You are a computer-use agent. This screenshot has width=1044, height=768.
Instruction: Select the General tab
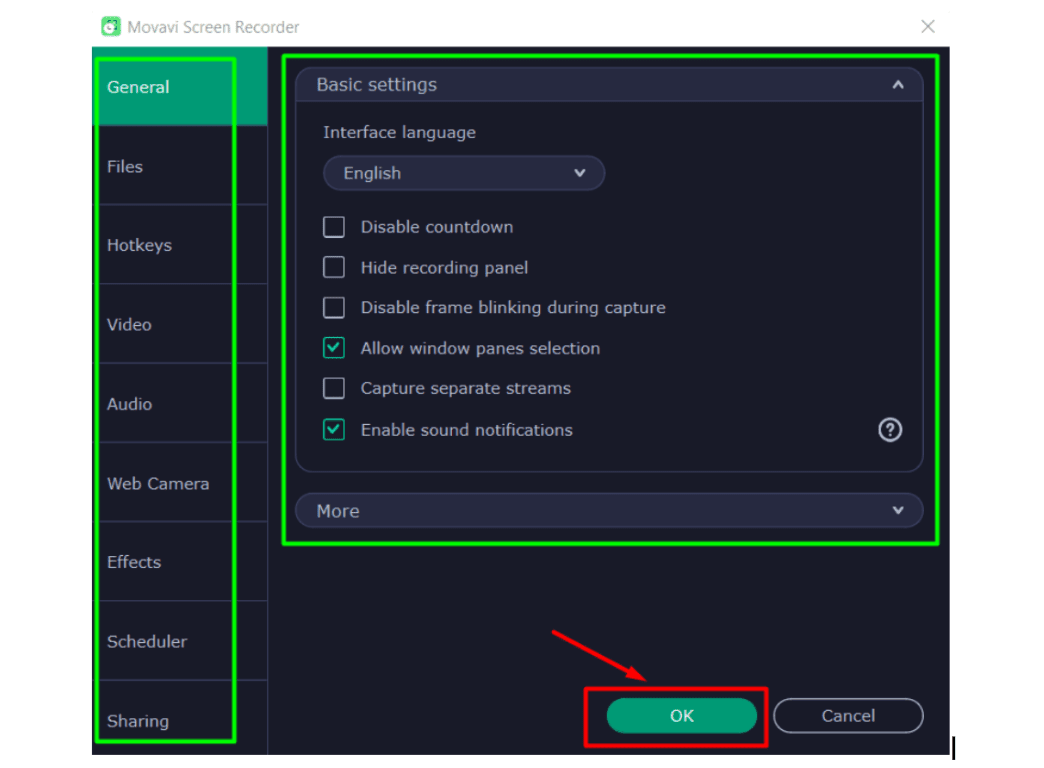(x=180, y=87)
